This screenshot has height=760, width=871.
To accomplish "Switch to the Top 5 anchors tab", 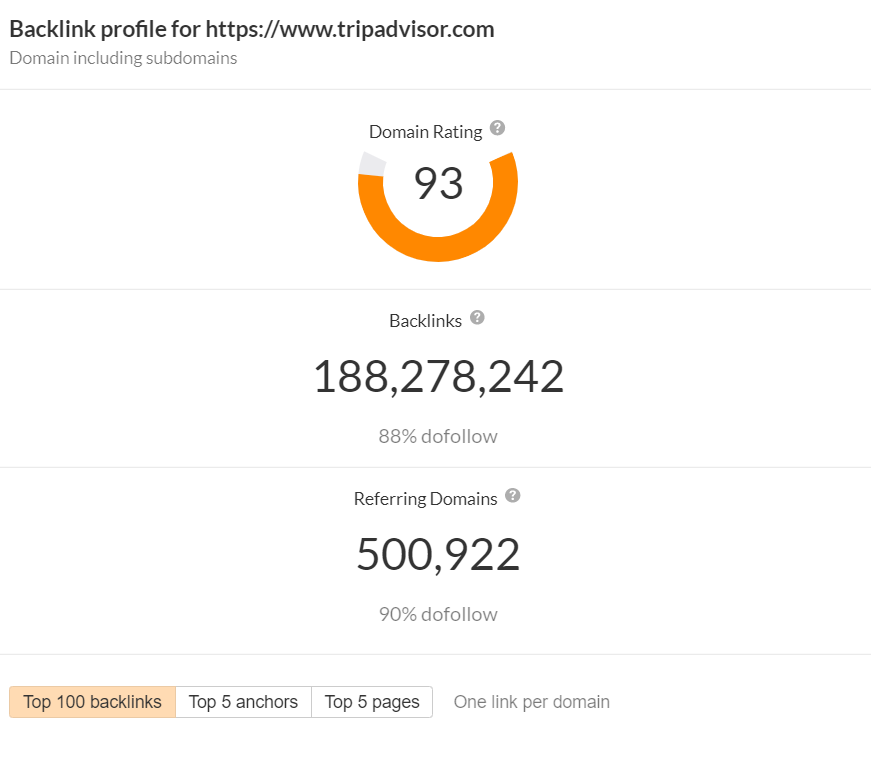I will 243,702.
